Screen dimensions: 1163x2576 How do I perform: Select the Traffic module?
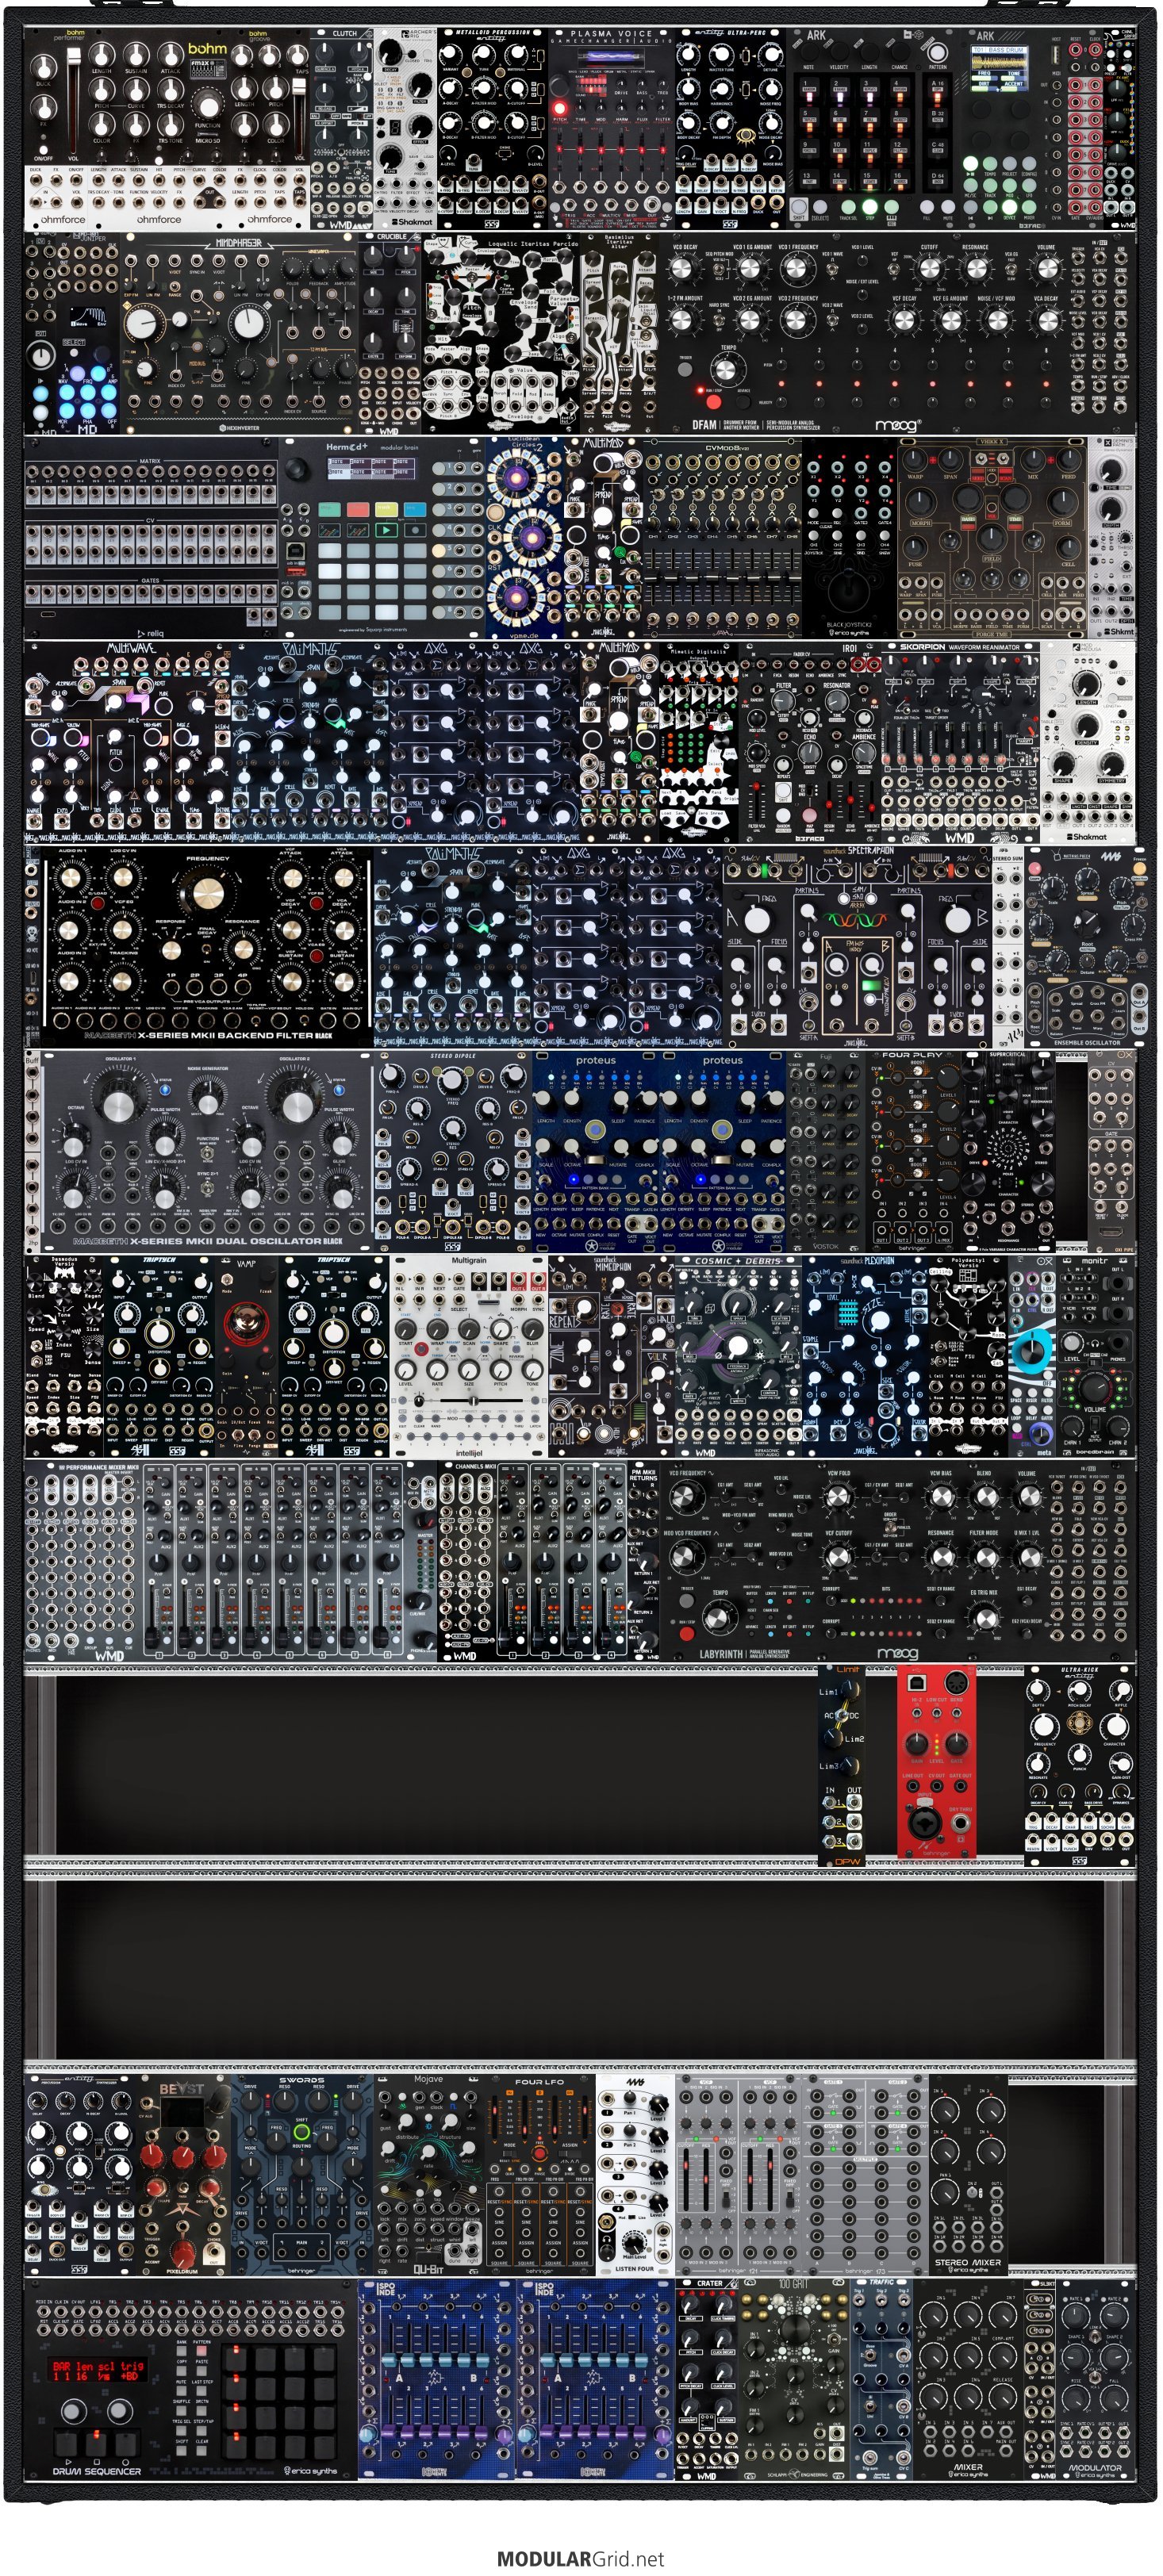click(881, 2379)
